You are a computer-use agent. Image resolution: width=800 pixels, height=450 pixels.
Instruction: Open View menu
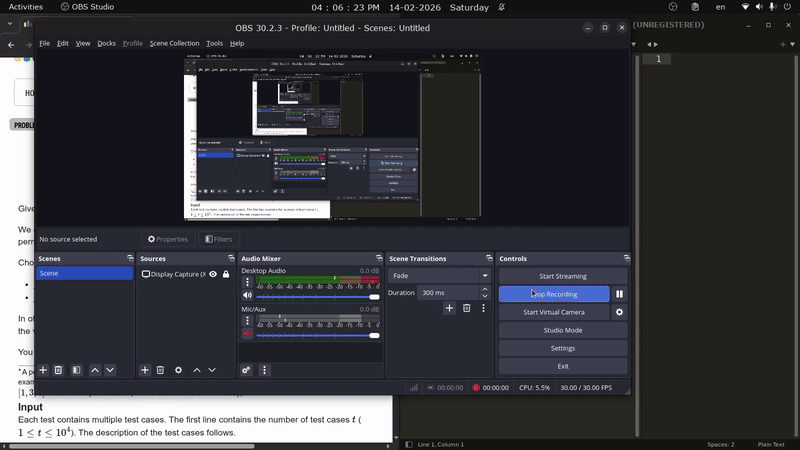(83, 43)
